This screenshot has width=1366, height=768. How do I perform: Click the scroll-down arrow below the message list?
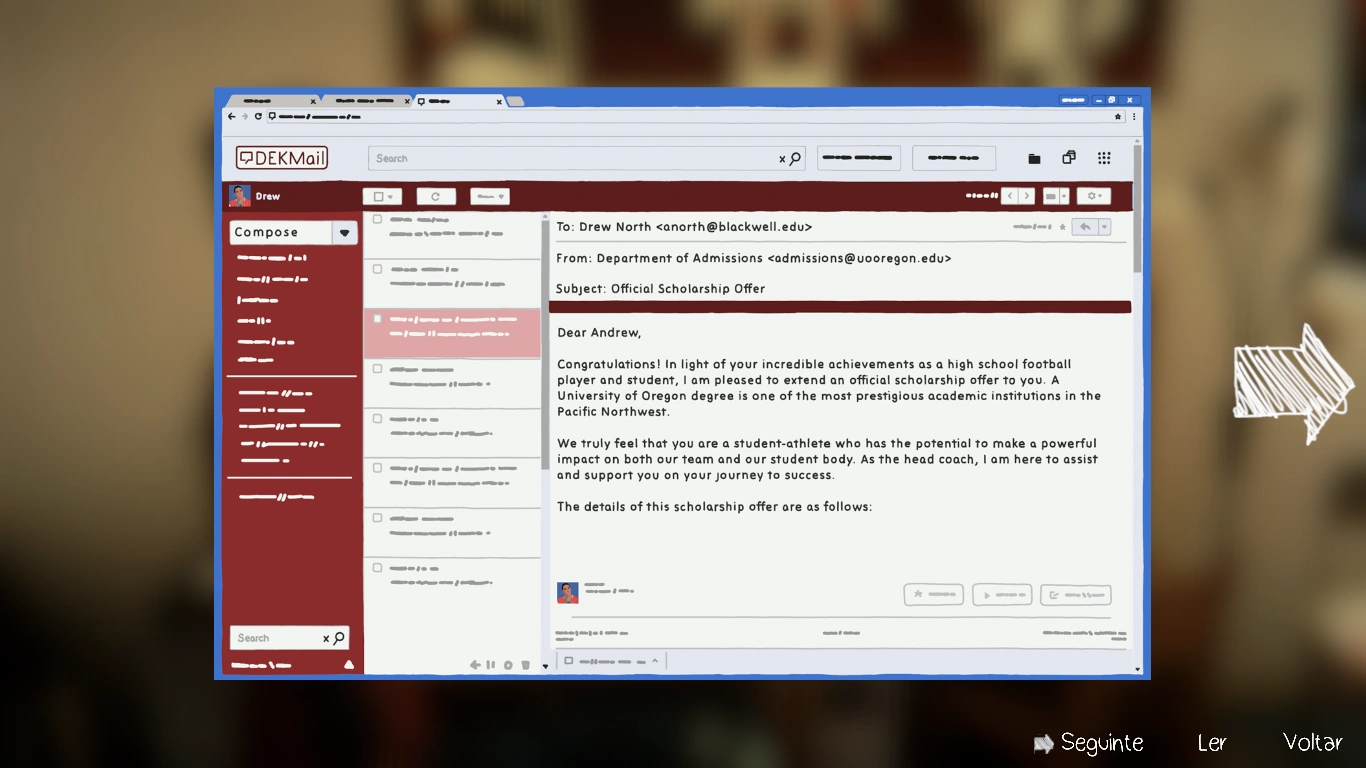tap(545, 666)
